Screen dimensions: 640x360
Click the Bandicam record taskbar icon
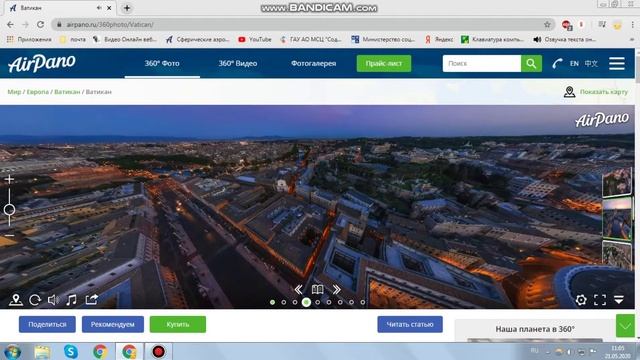(158, 351)
